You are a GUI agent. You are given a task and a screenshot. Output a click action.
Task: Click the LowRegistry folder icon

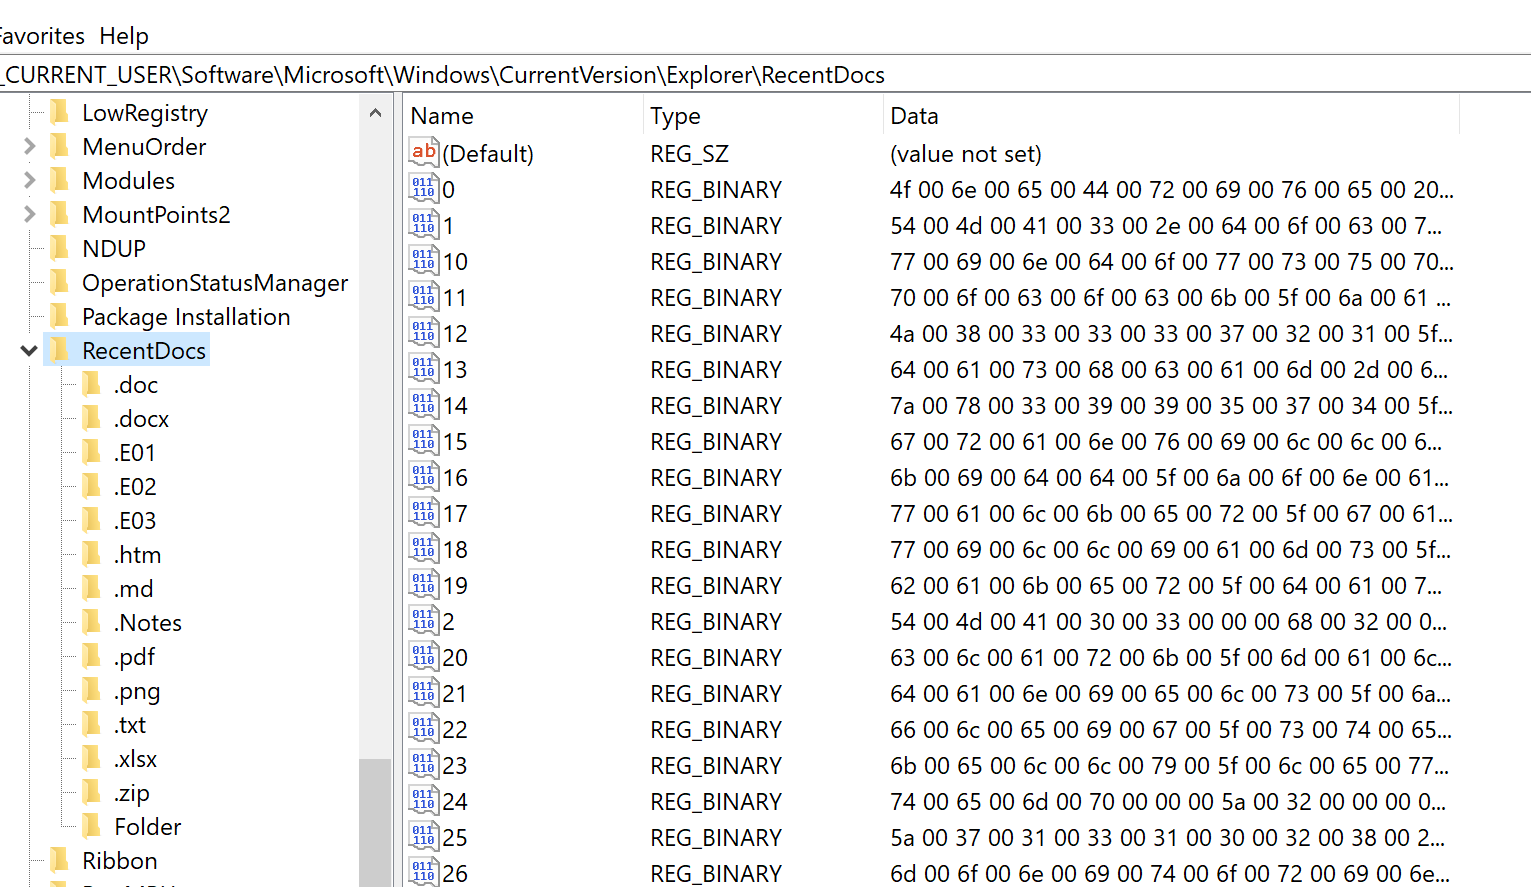59,111
